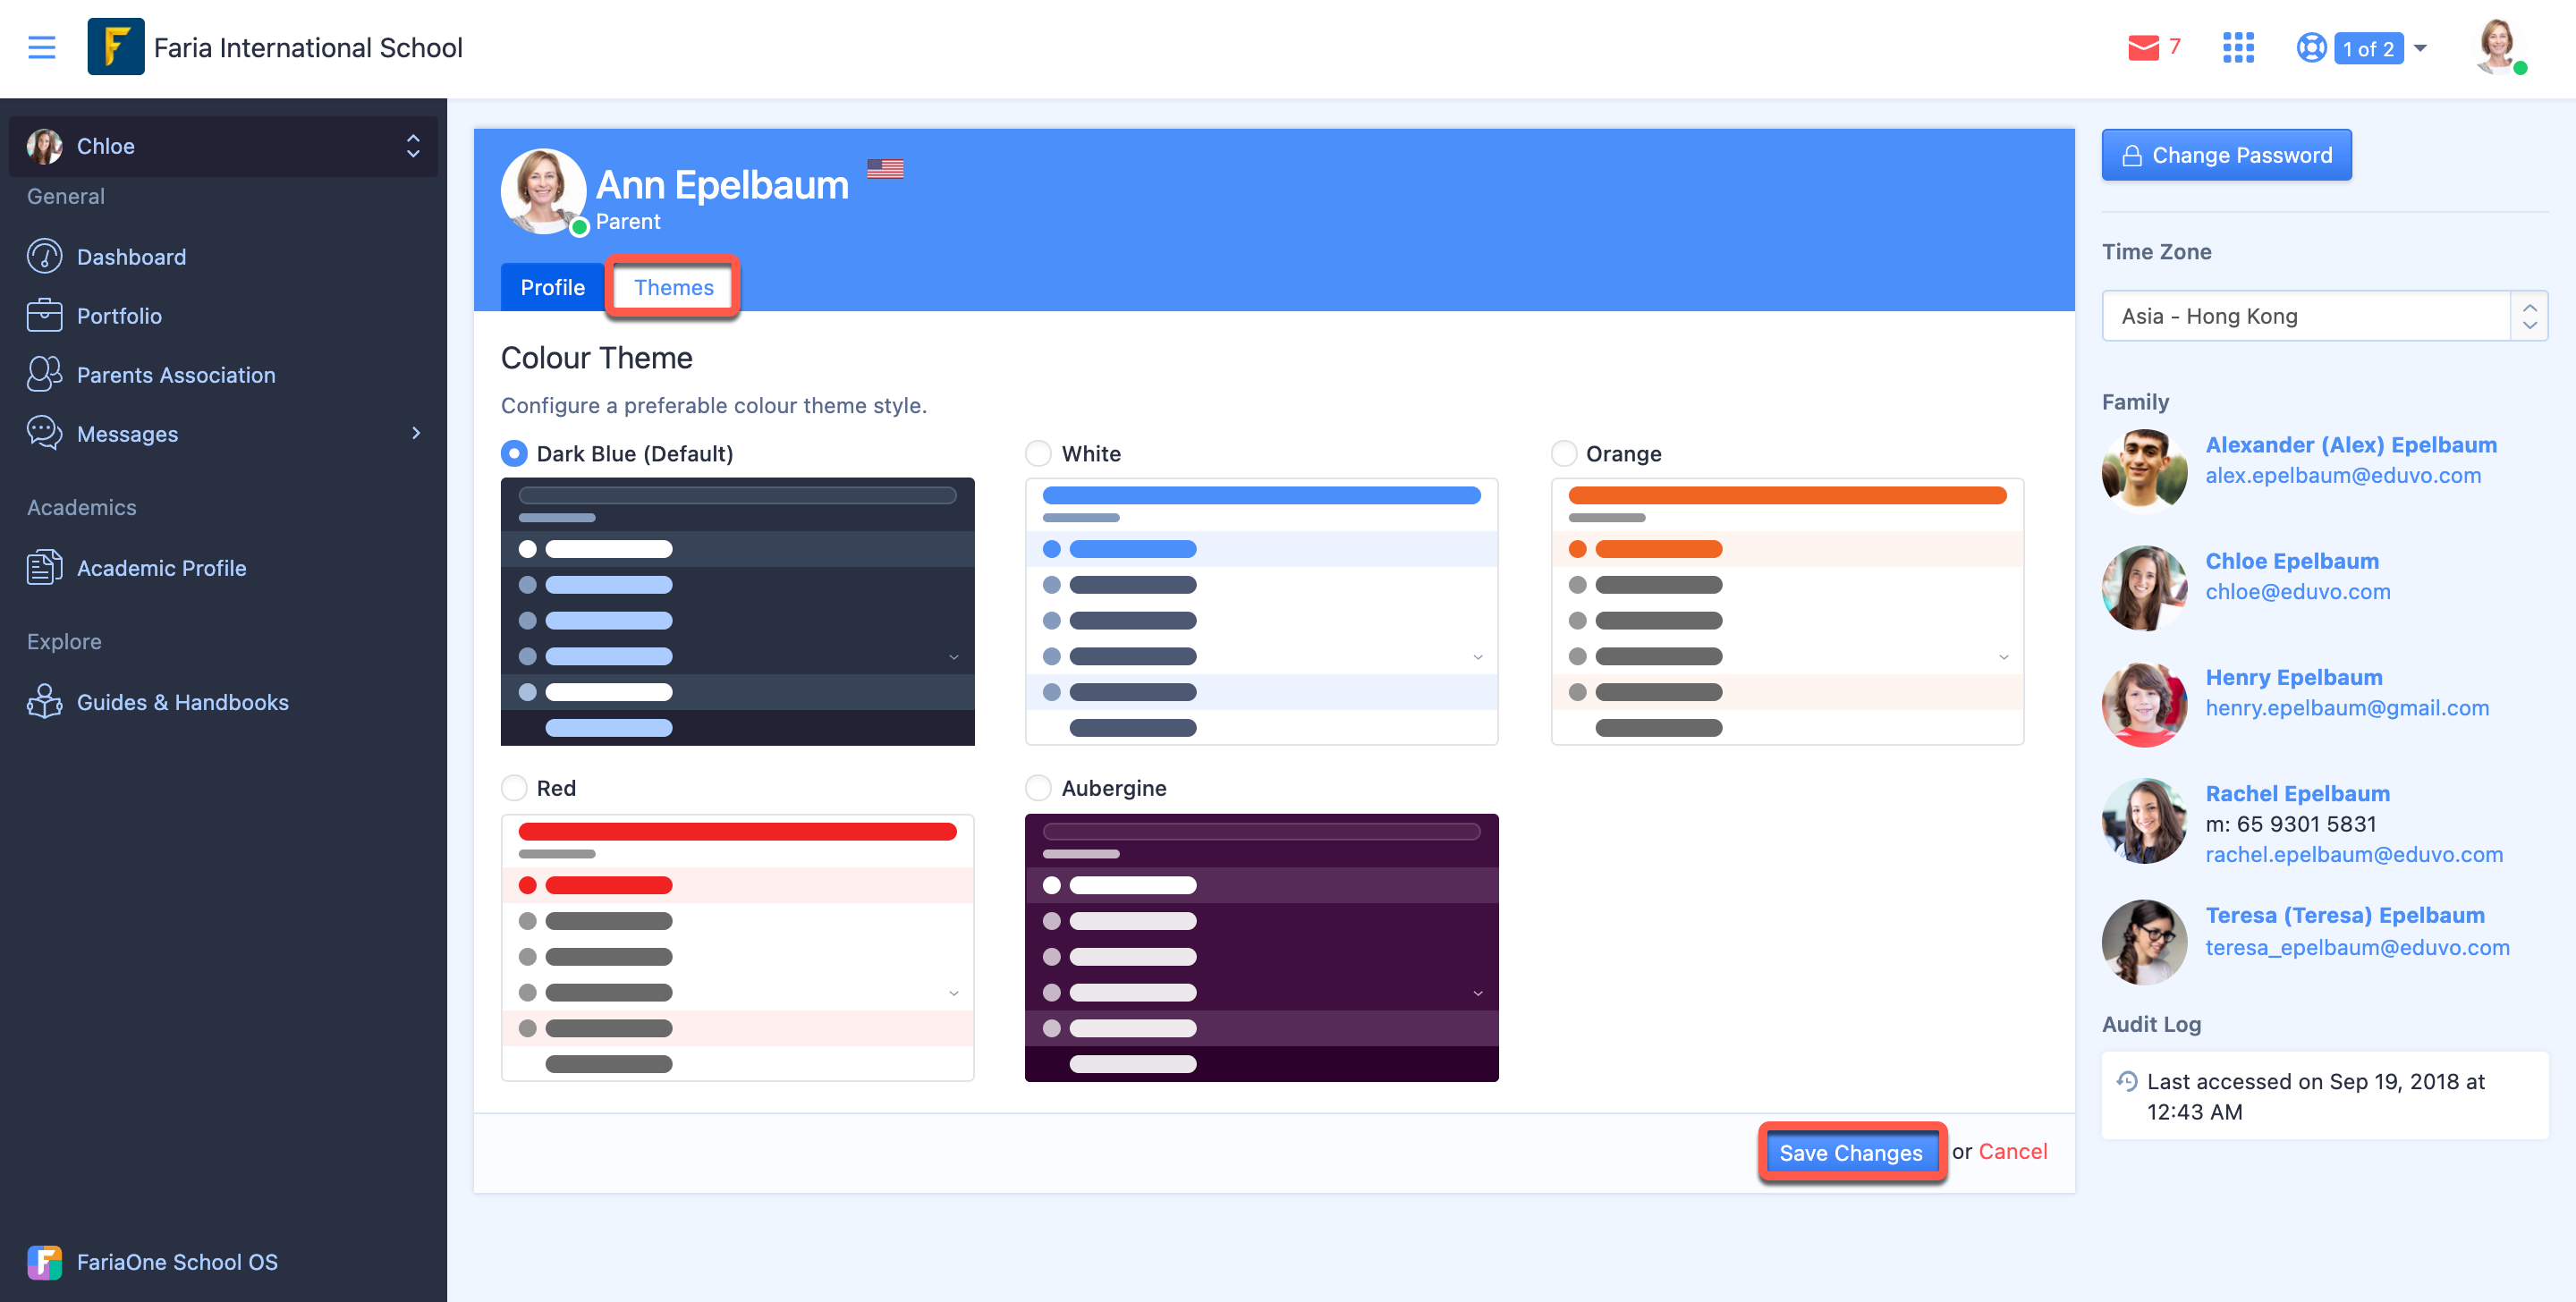Image resolution: width=2576 pixels, height=1302 pixels.
Task: Open Parents Association in the sidebar
Action: (176, 374)
